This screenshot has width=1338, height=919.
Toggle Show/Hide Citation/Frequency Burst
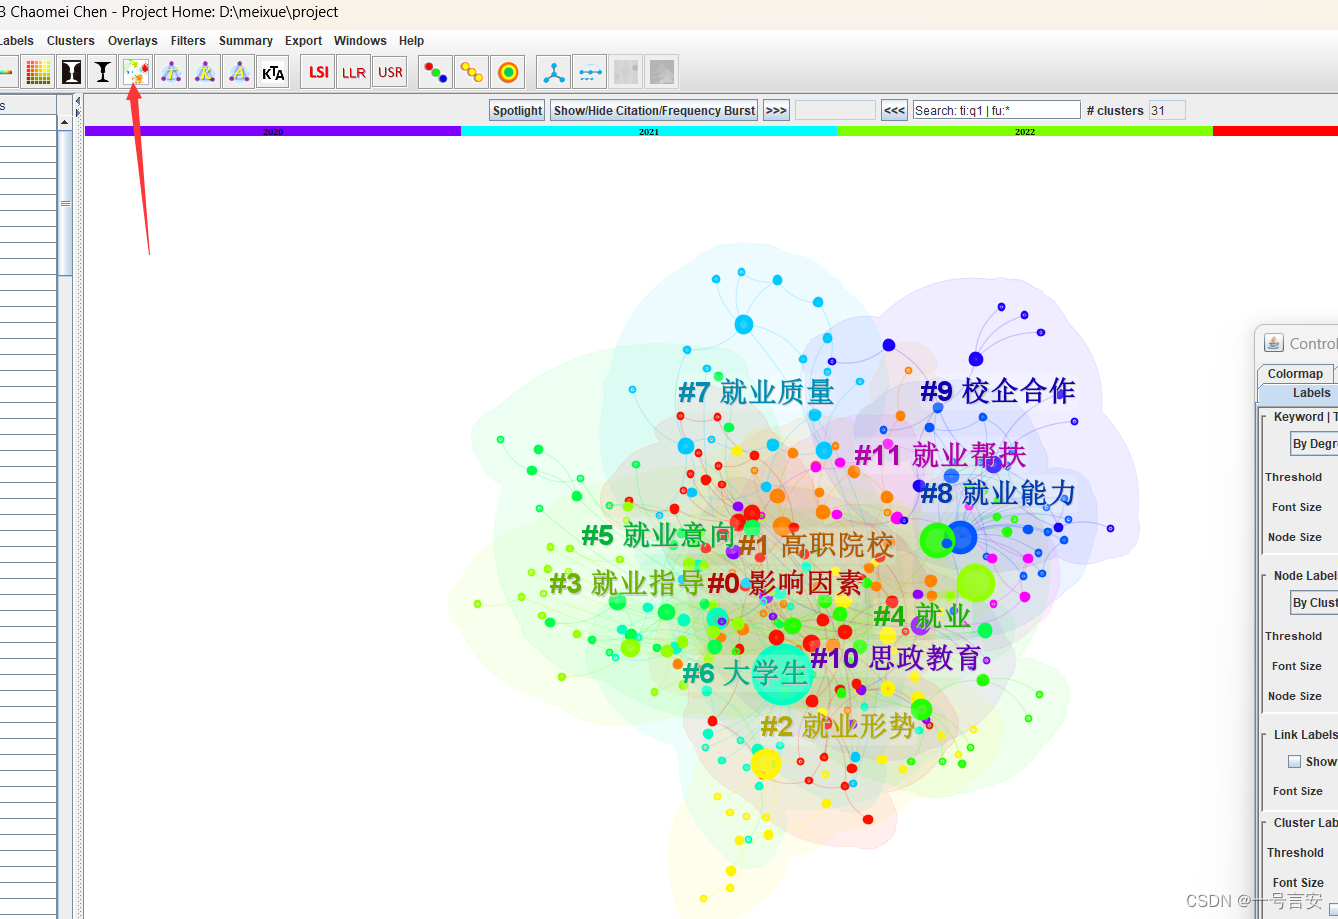point(653,110)
